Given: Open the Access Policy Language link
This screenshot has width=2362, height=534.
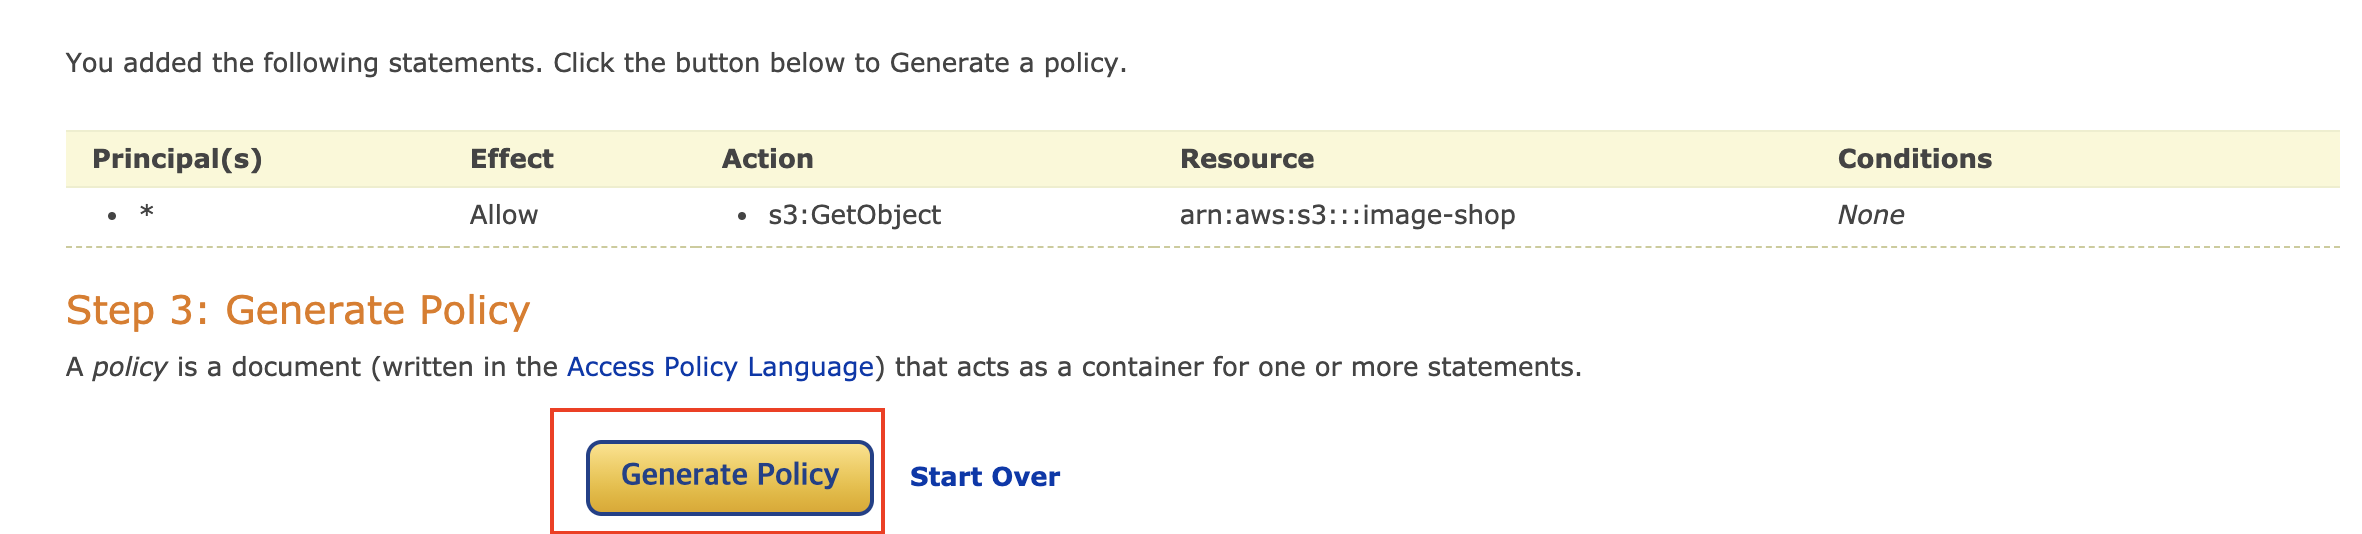Looking at the screenshot, I should (720, 367).
